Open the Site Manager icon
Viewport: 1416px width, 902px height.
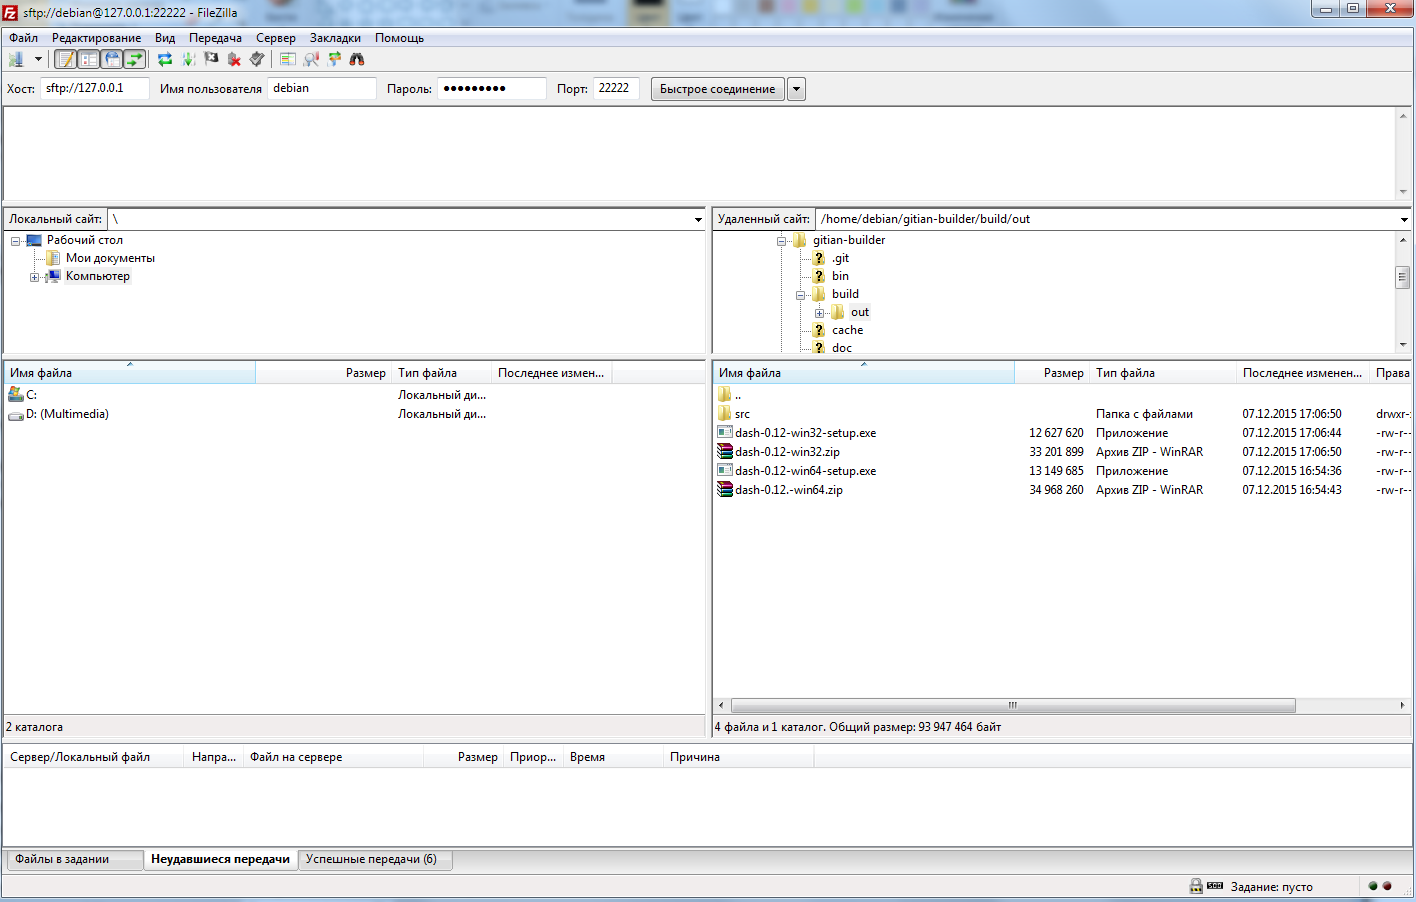(16, 59)
